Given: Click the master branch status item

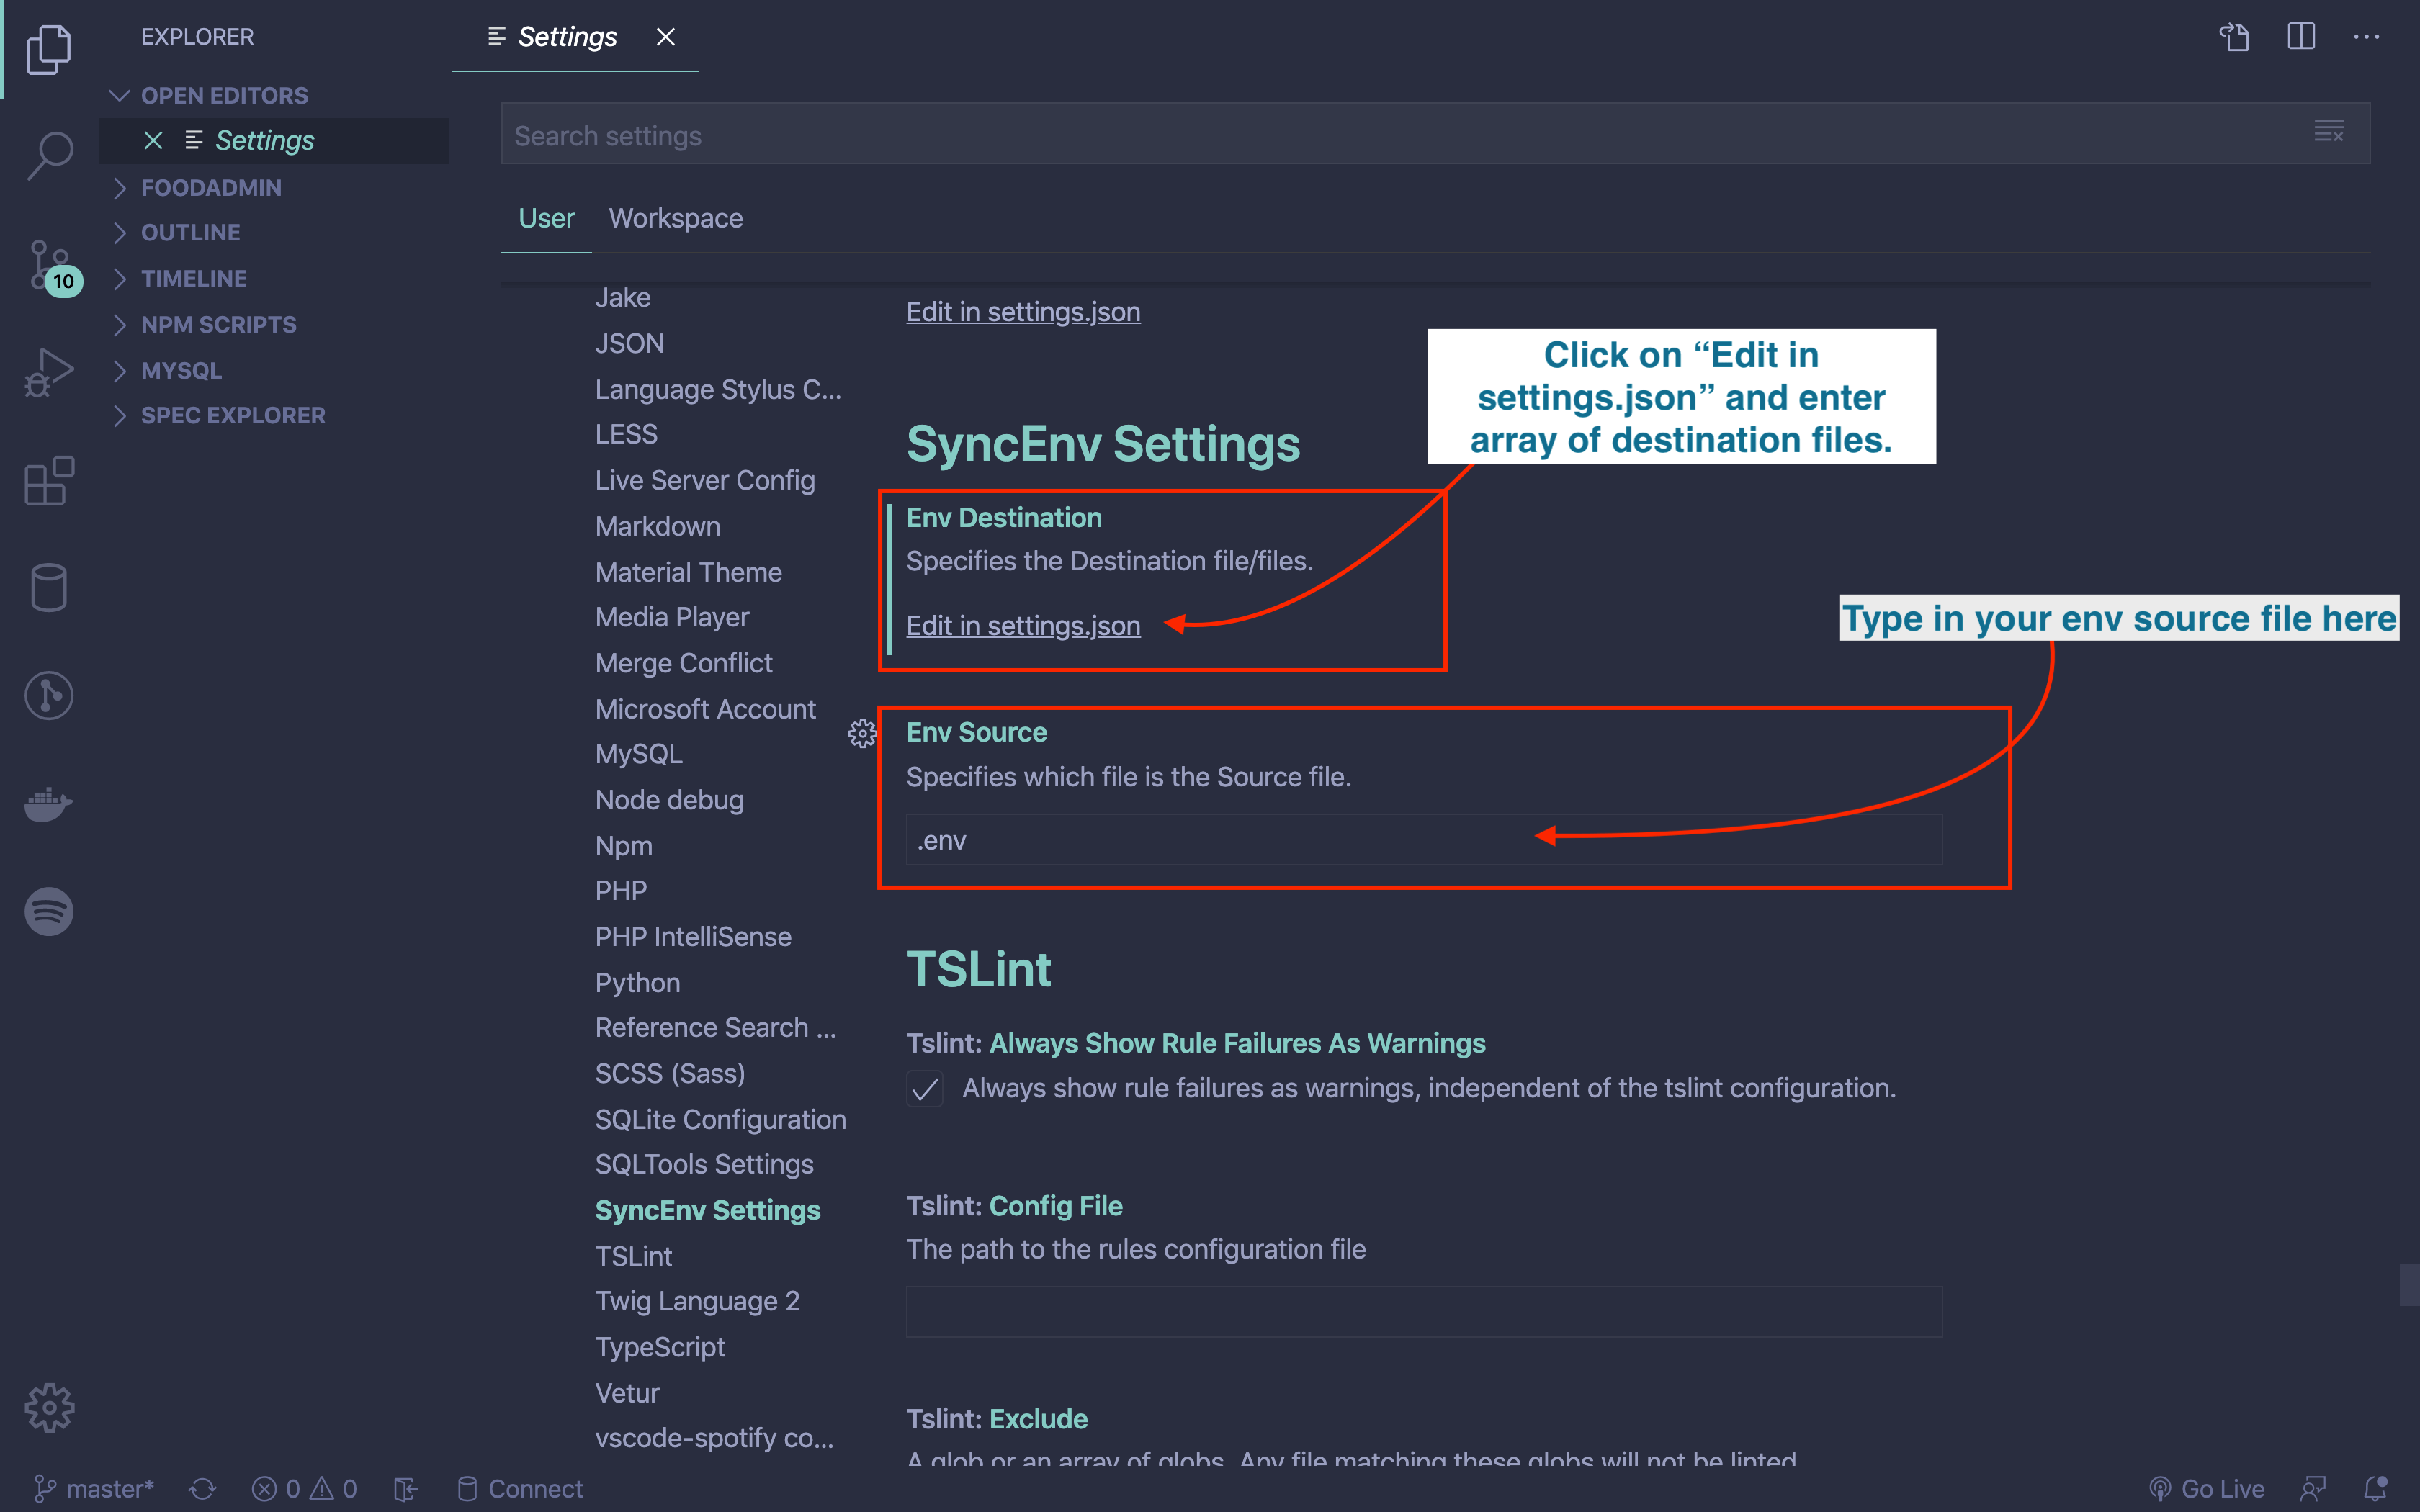Looking at the screenshot, I should (x=95, y=1488).
